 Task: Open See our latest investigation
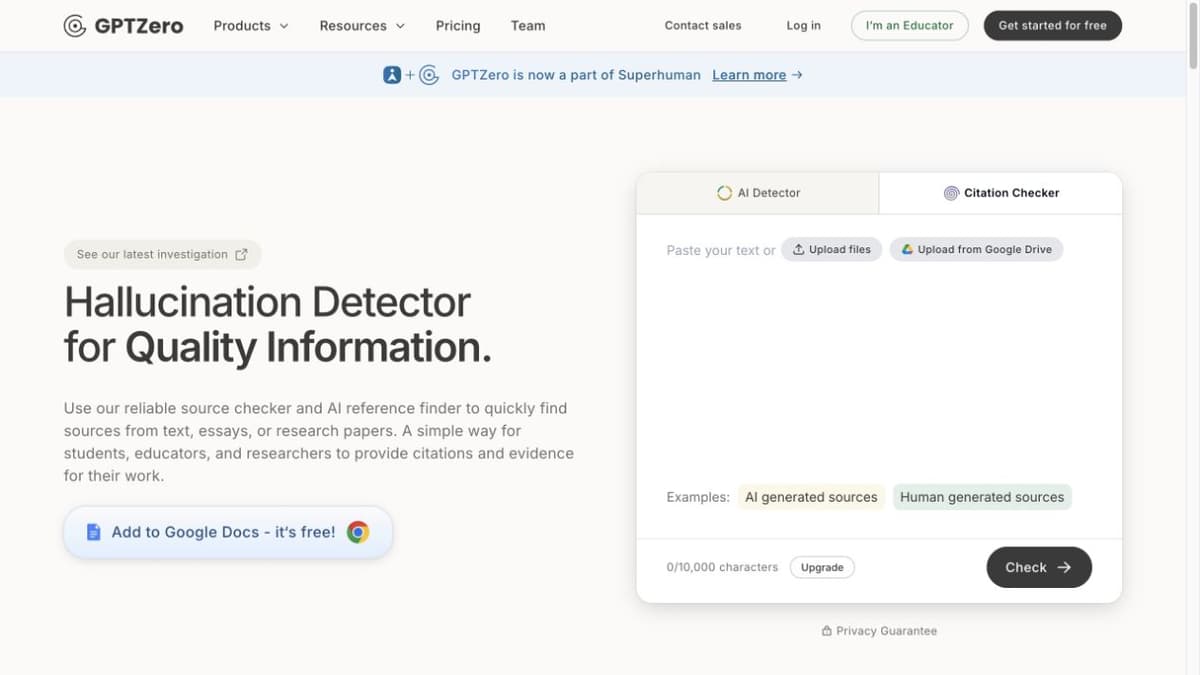pos(162,254)
